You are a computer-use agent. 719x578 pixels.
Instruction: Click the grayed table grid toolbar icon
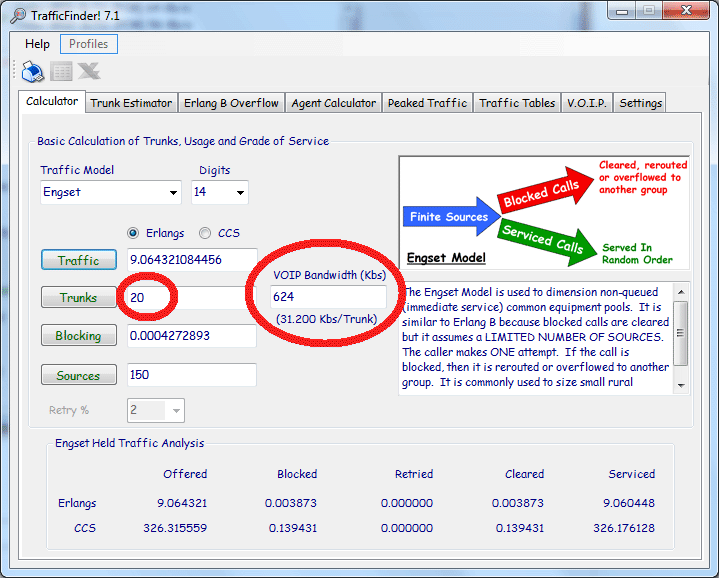tap(61, 72)
